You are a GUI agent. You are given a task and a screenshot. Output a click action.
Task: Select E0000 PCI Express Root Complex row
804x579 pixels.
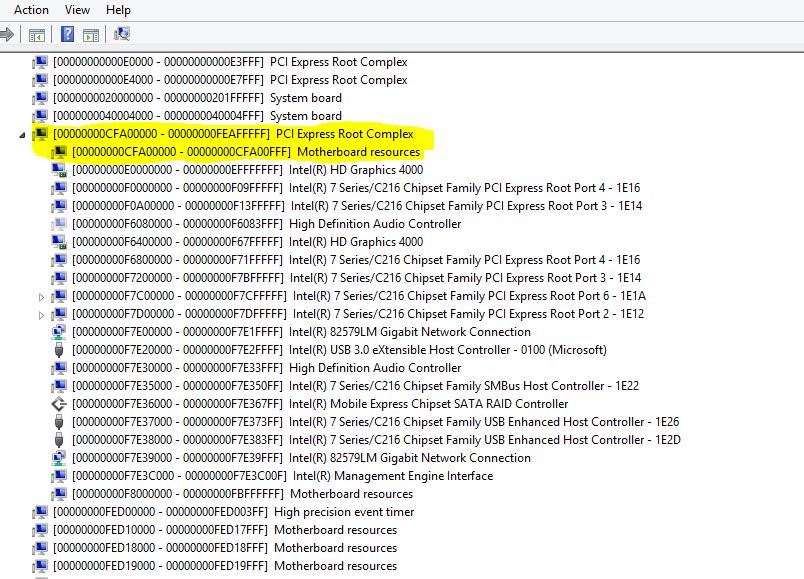pos(230,62)
